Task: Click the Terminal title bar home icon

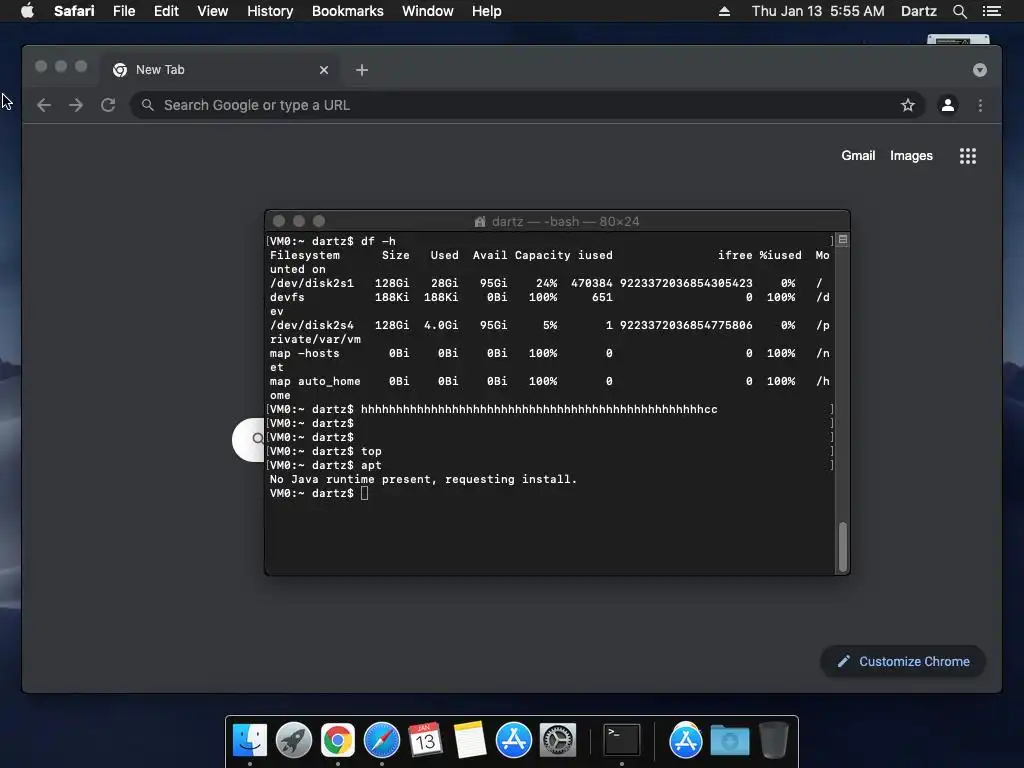Action: tap(480, 221)
